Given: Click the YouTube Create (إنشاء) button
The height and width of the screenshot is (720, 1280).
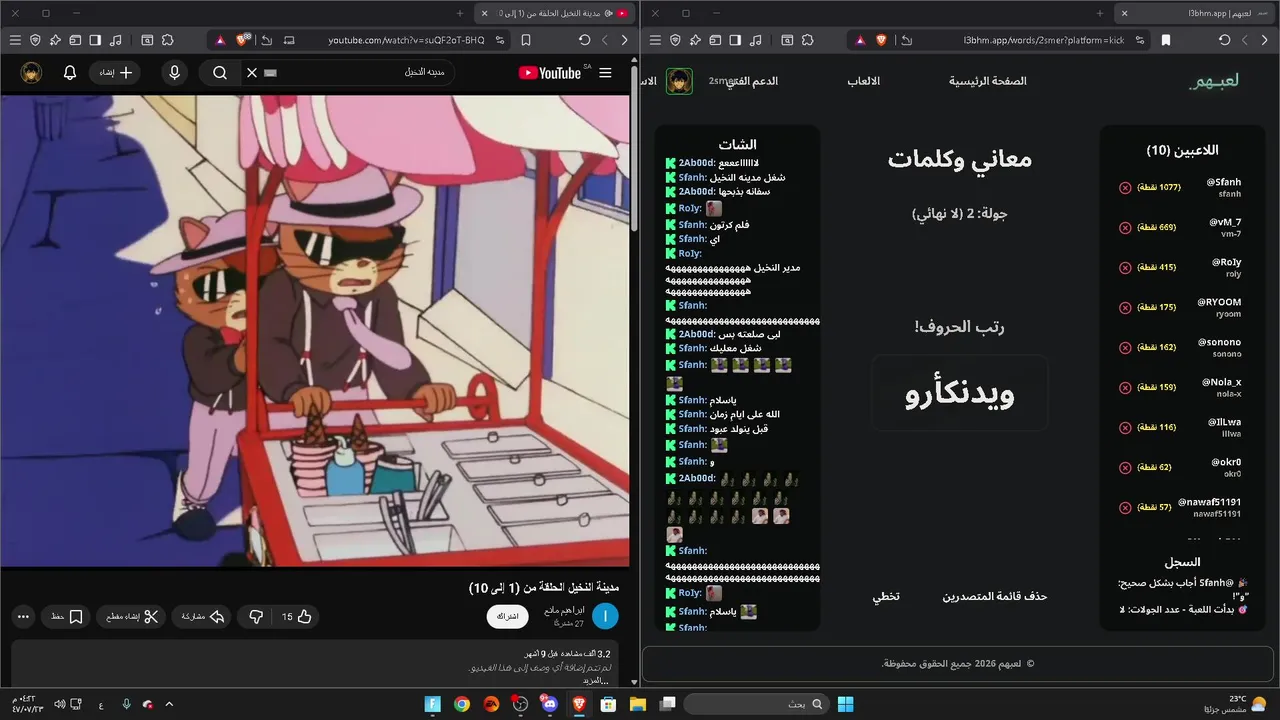Looking at the screenshot, I should click(116, 73).
